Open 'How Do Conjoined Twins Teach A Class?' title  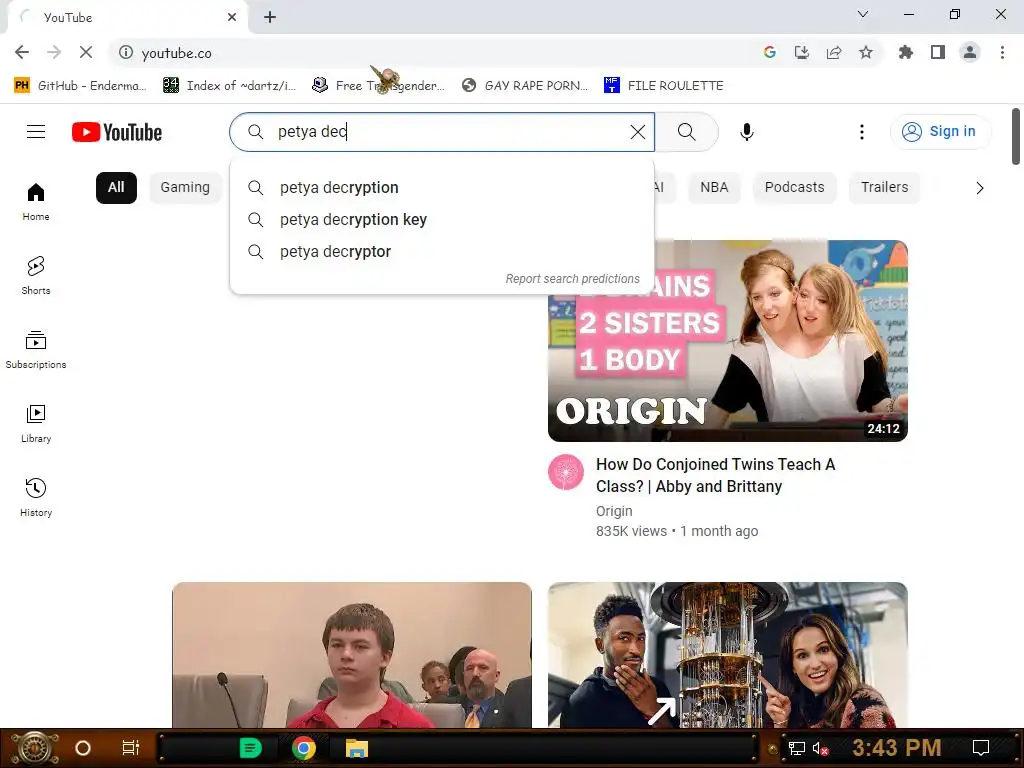pos(716,475)
